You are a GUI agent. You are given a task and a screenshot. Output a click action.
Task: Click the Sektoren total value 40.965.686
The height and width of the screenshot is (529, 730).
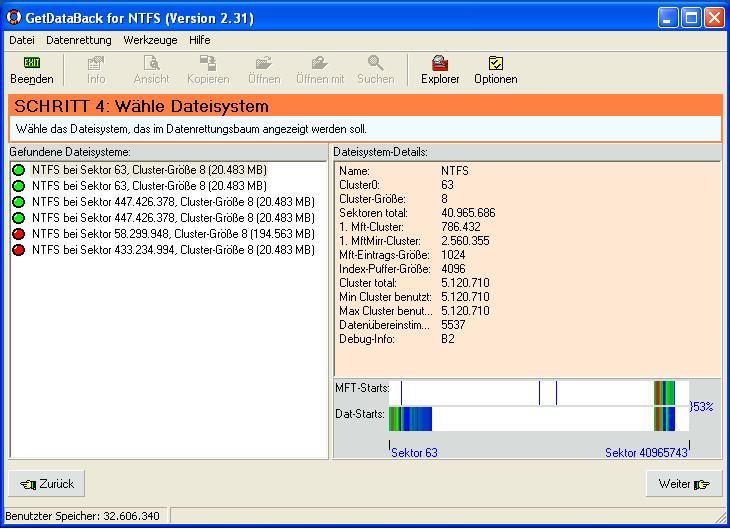[x=468, y=213]
